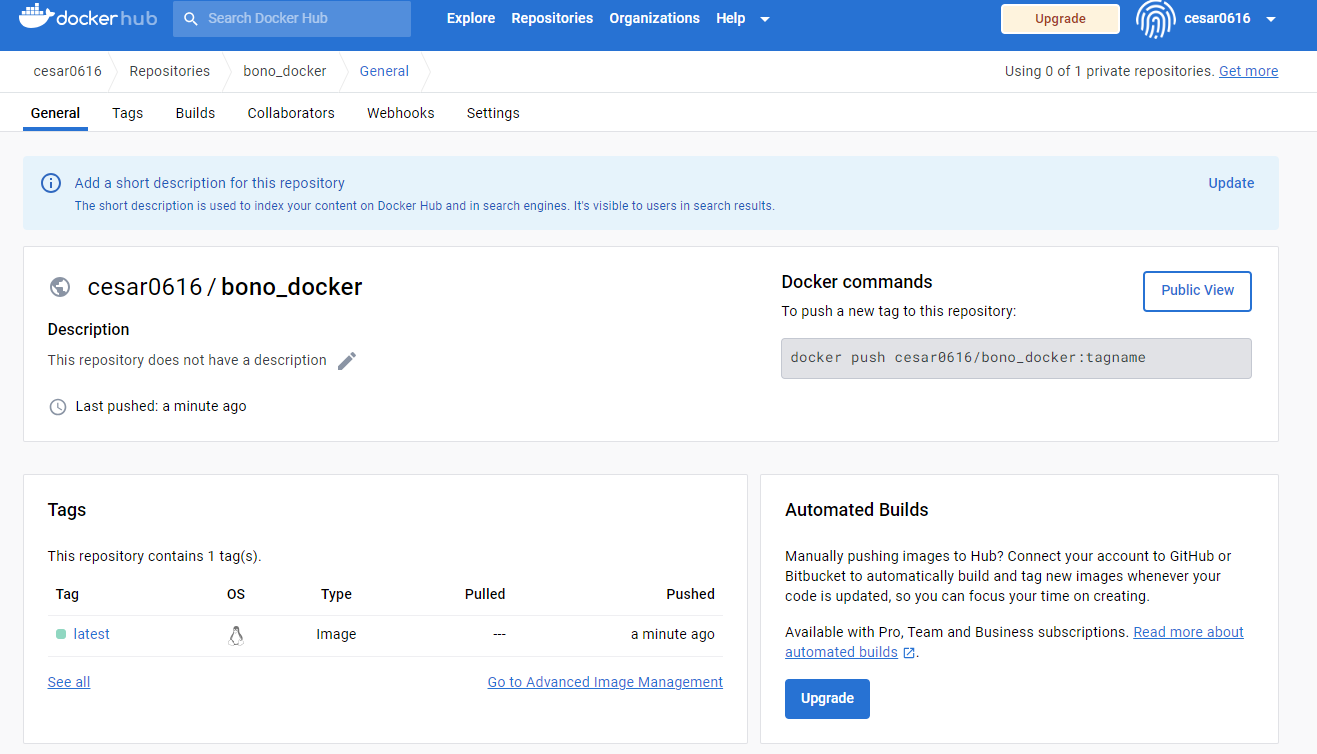Click the Linux penguin OS icon for latest tag

click(x=236, y=634)
